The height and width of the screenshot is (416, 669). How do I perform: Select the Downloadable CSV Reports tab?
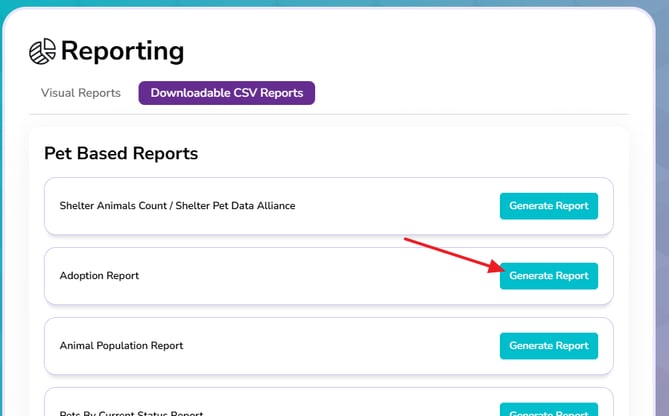(x=227, y=93)
